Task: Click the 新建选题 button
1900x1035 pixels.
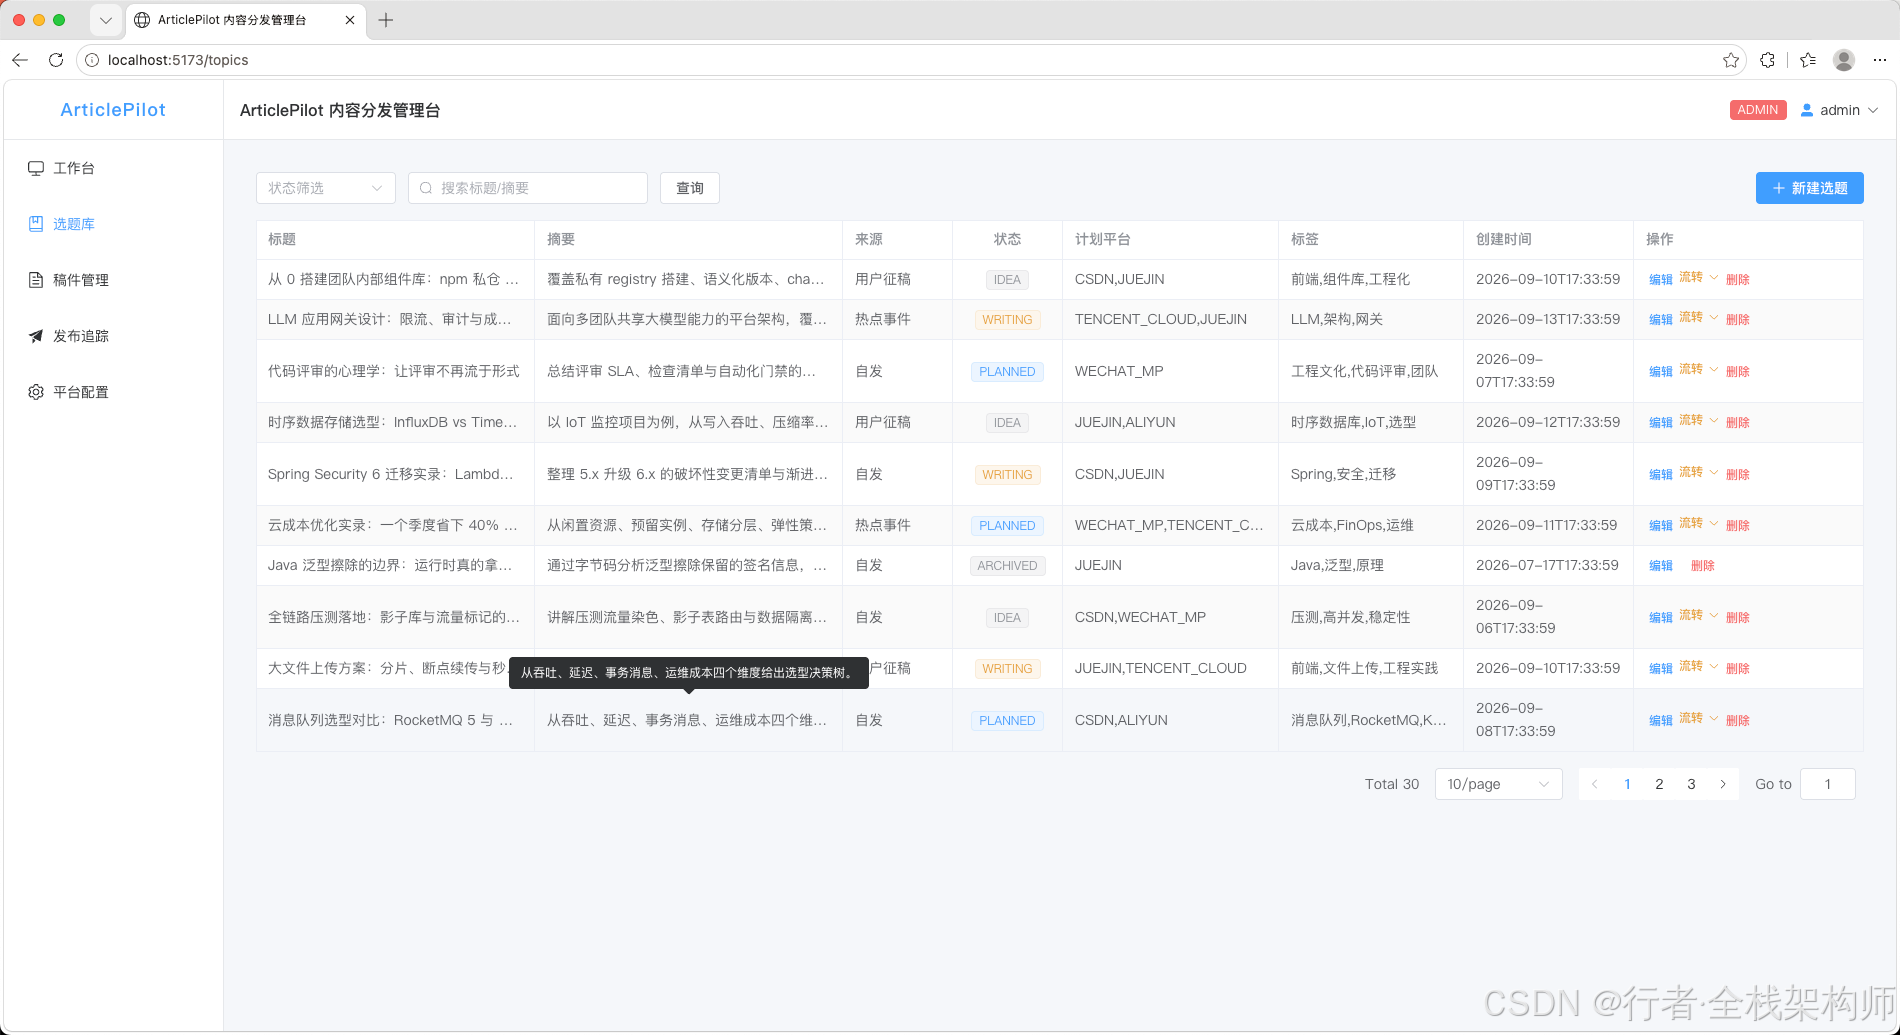Action: tap(1810, 188)
